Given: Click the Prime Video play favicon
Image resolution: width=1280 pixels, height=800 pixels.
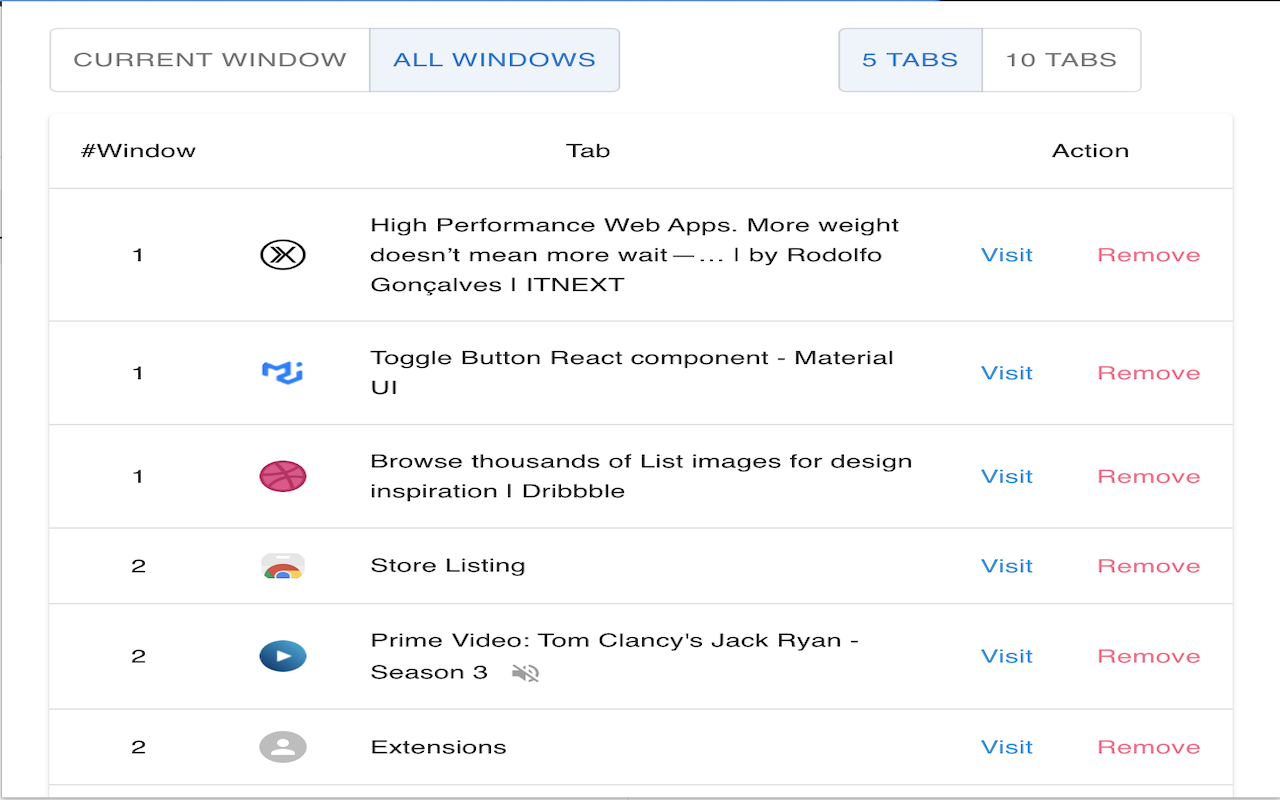Looking at the screenshot, I should (x=283, y=656).
